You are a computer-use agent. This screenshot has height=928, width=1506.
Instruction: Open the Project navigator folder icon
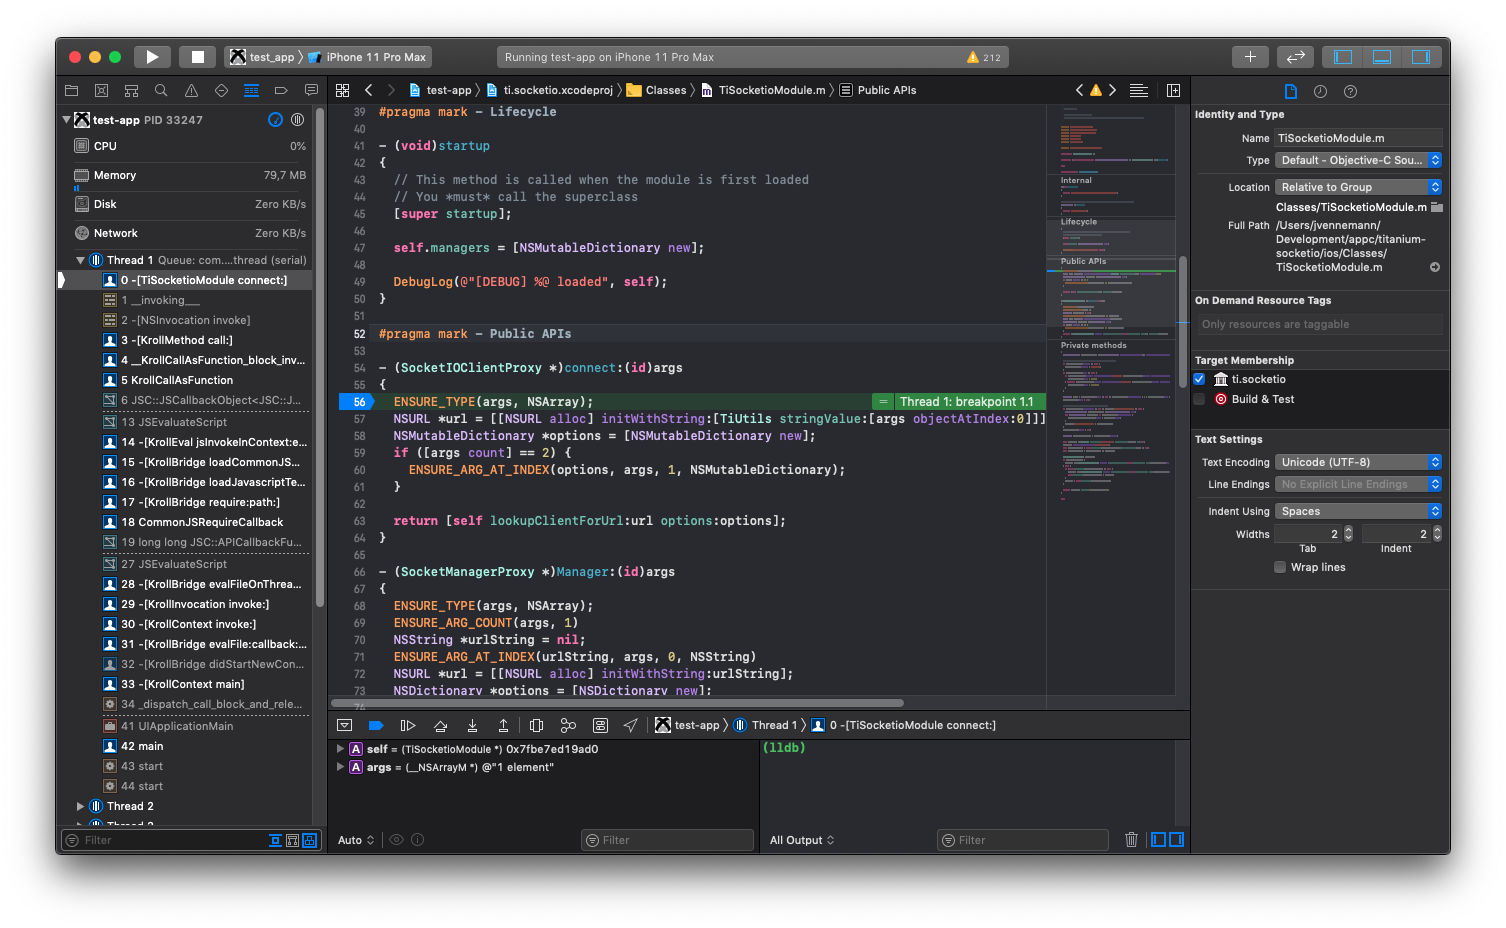(x=71, y=90)
